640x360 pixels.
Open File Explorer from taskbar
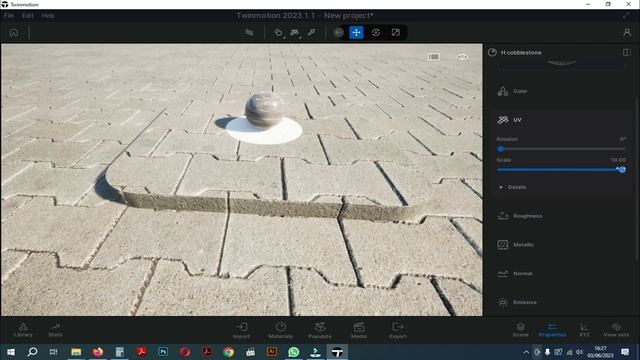tap(76, 352)
